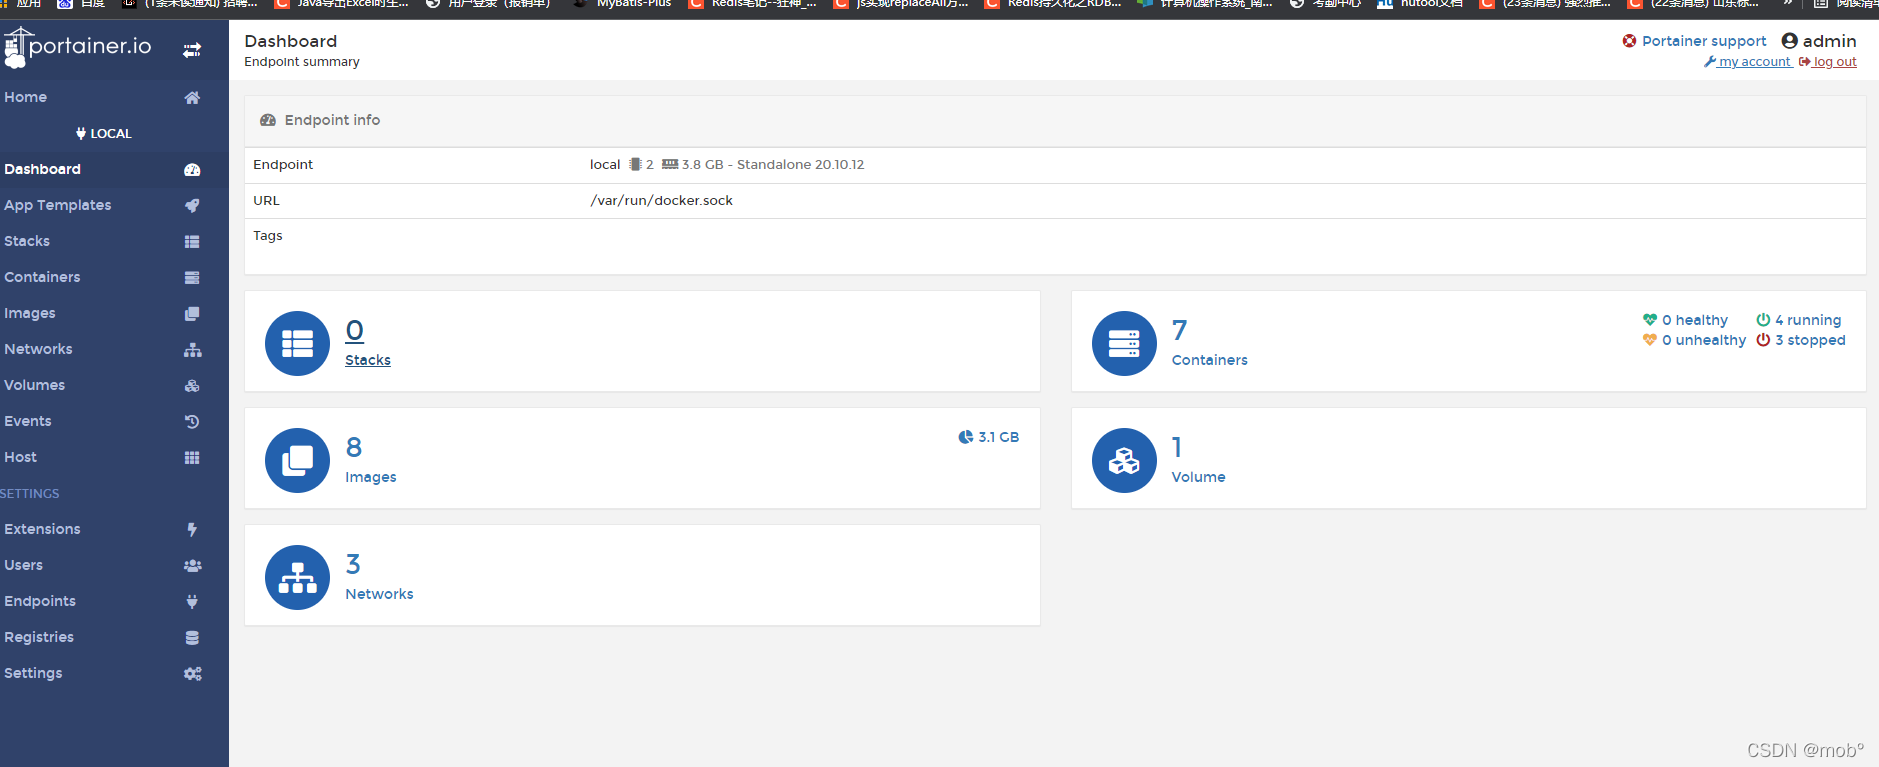Click the admin user avatar icon
Image resolution: width=1879 pixels, height=767 pixels.
click(1790, 41)
